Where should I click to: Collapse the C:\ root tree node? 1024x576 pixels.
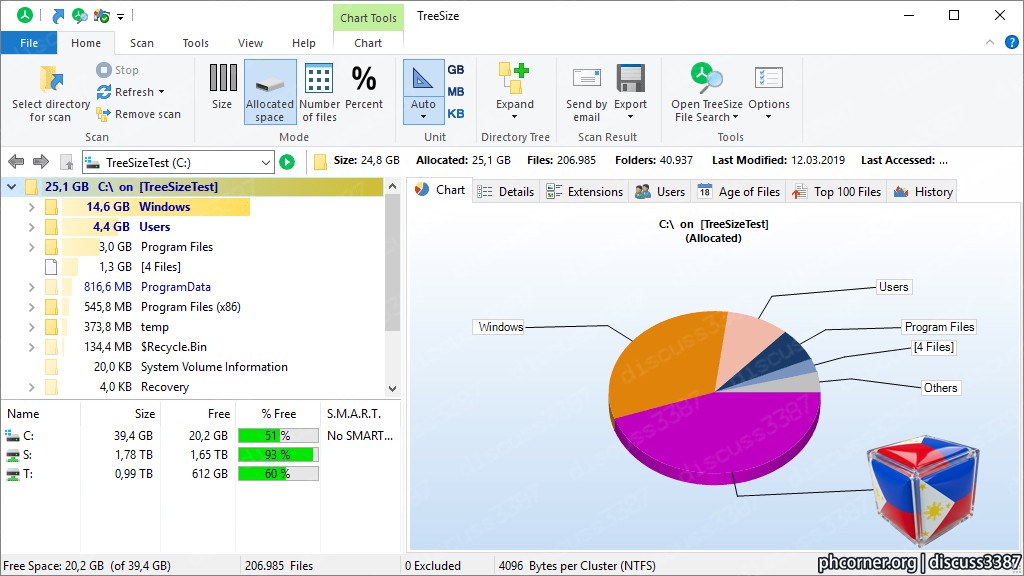[11, 187]
